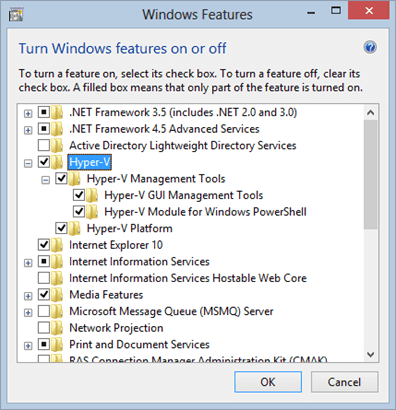The height and width of the screenshot is (410, 396).
Task: Click folder icon beside Media Features
Action: coord(57,295)
